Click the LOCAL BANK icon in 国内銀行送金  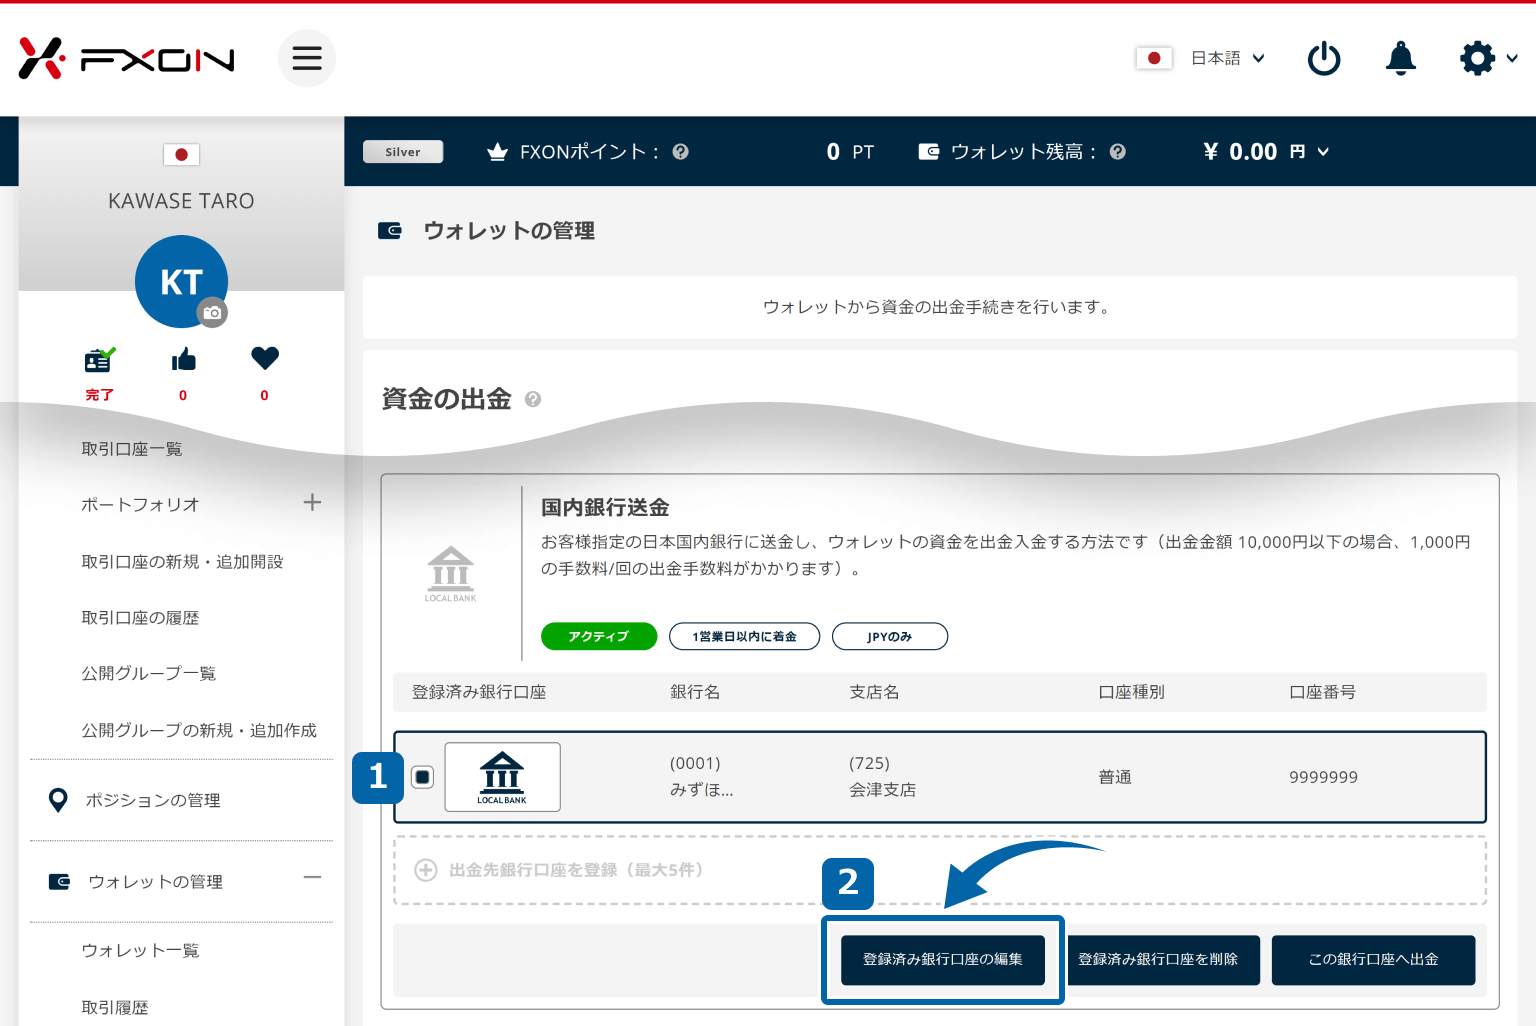click(x=450, y=573)
